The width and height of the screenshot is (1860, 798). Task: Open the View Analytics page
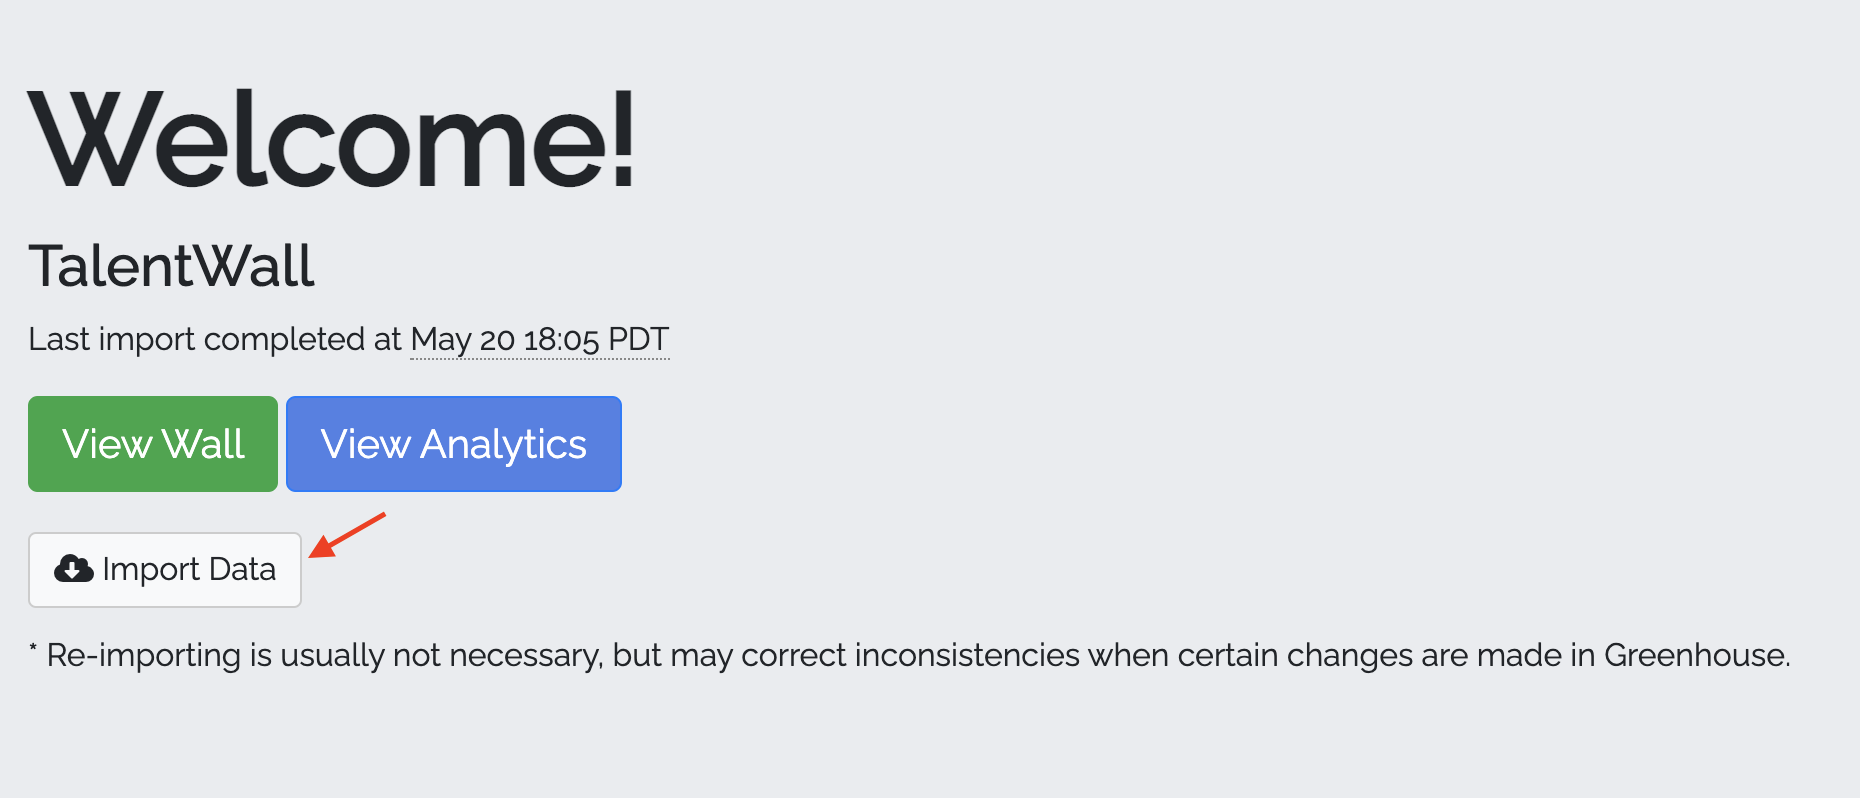453,444
